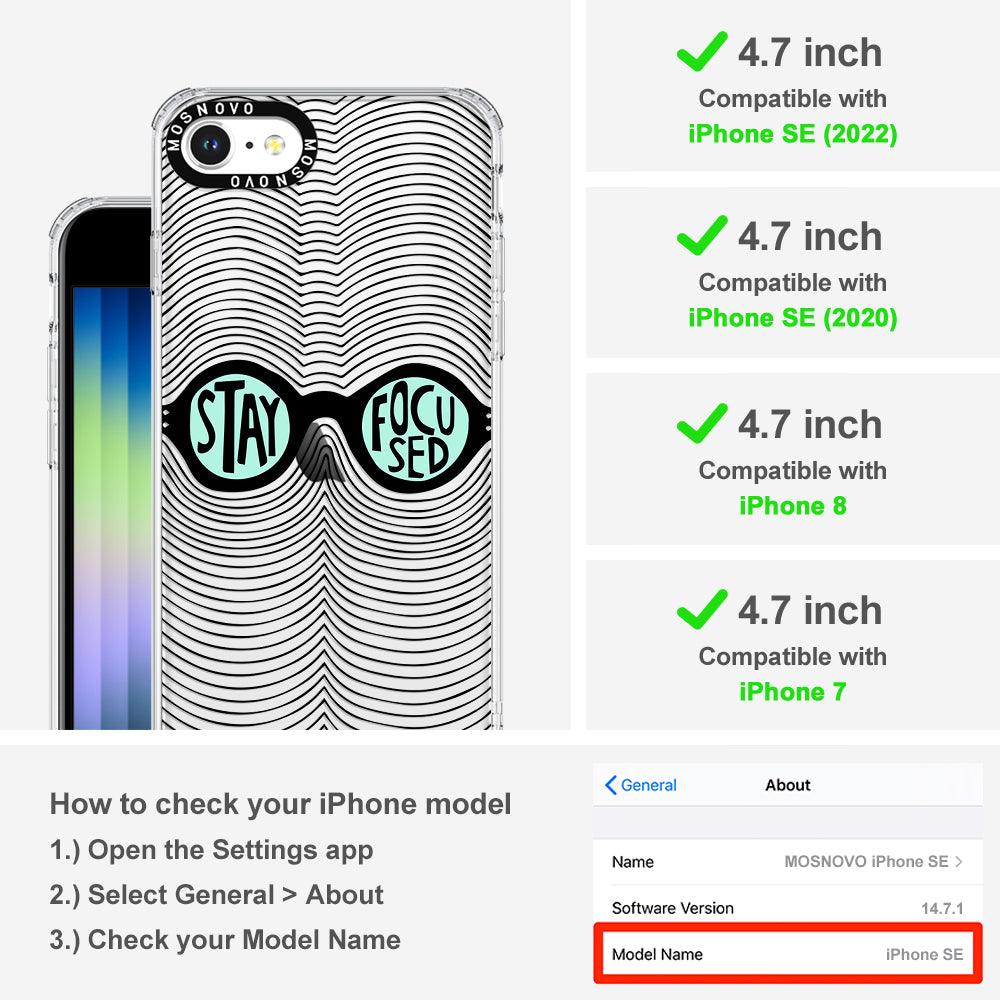Click the camera flash on the phone

275,145
